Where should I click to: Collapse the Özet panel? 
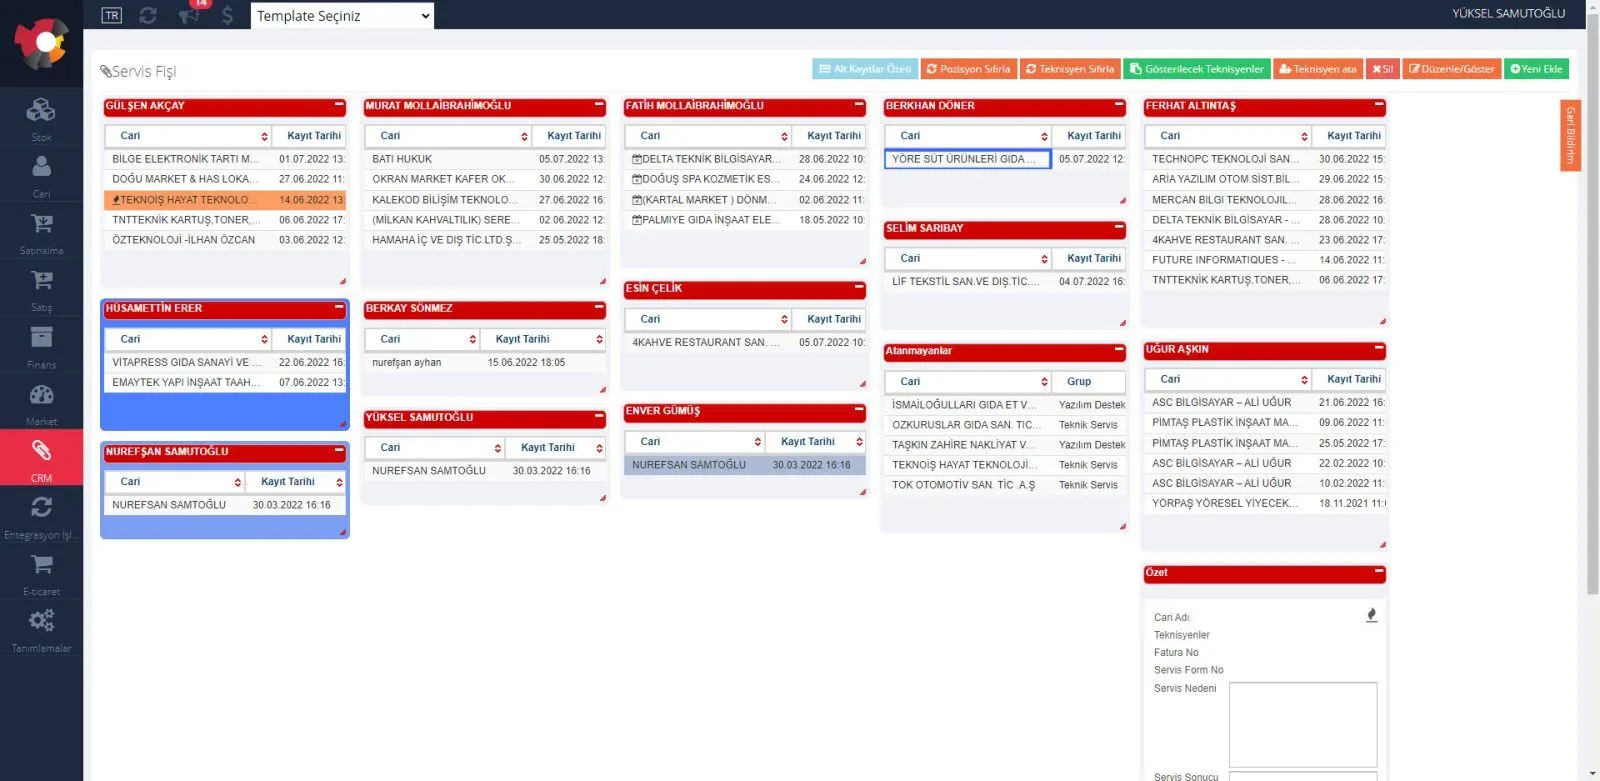click(1379, 572)
